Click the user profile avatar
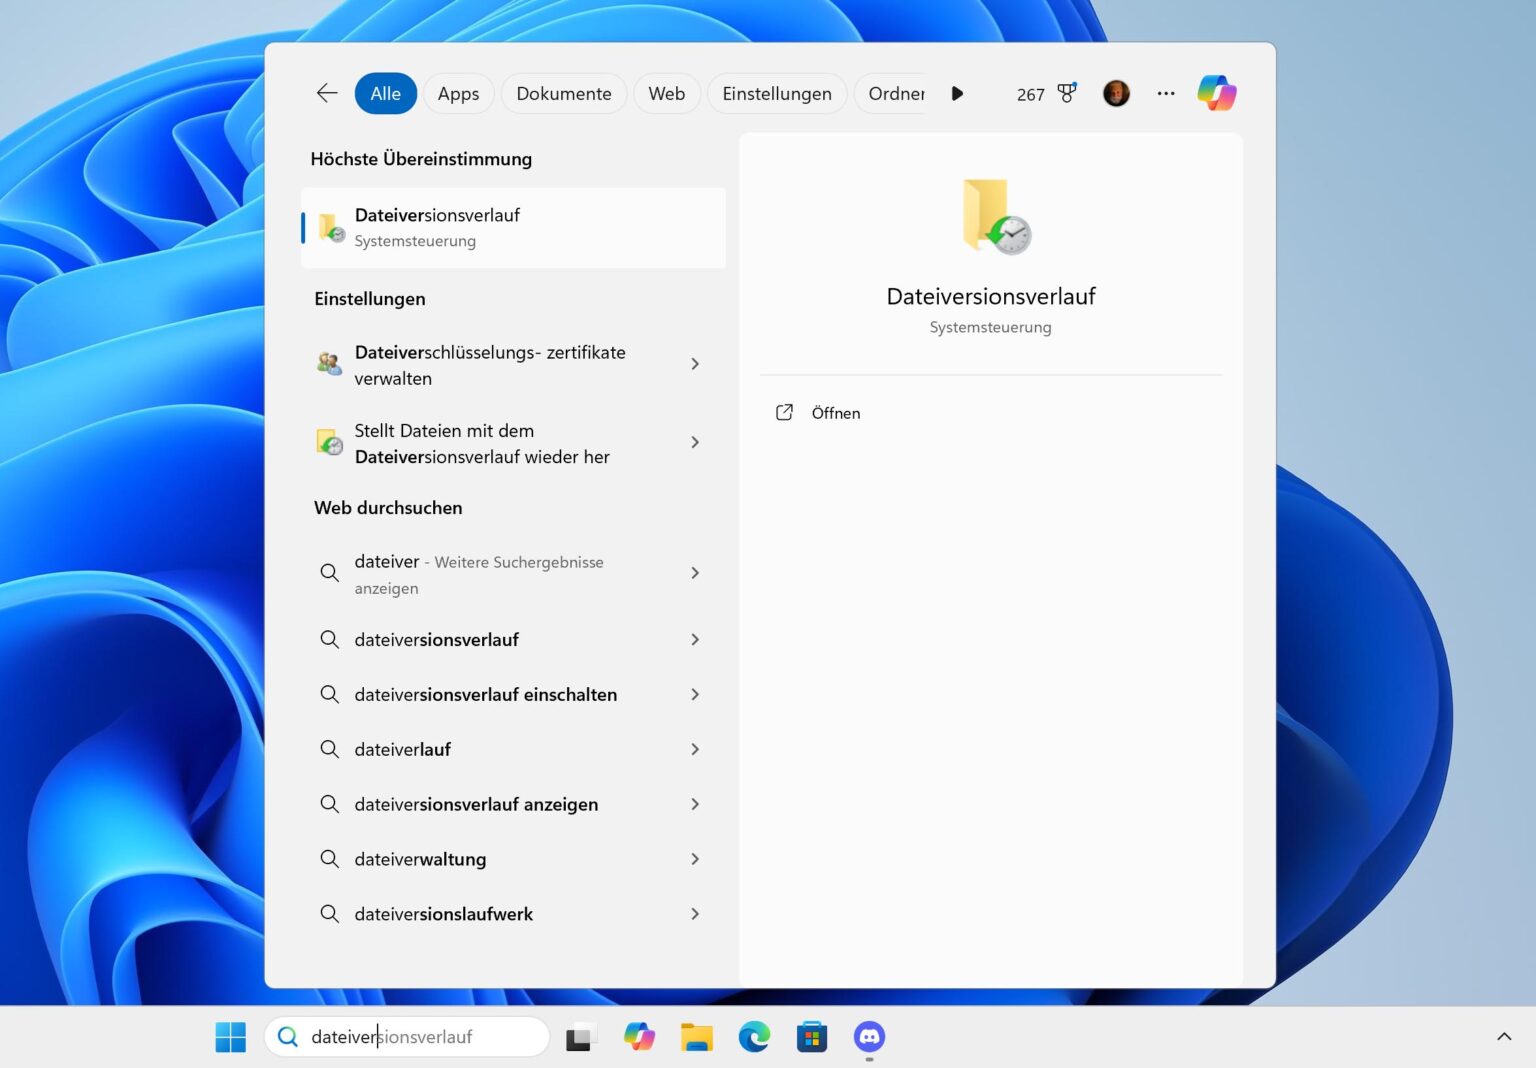 click(1116, 93)
